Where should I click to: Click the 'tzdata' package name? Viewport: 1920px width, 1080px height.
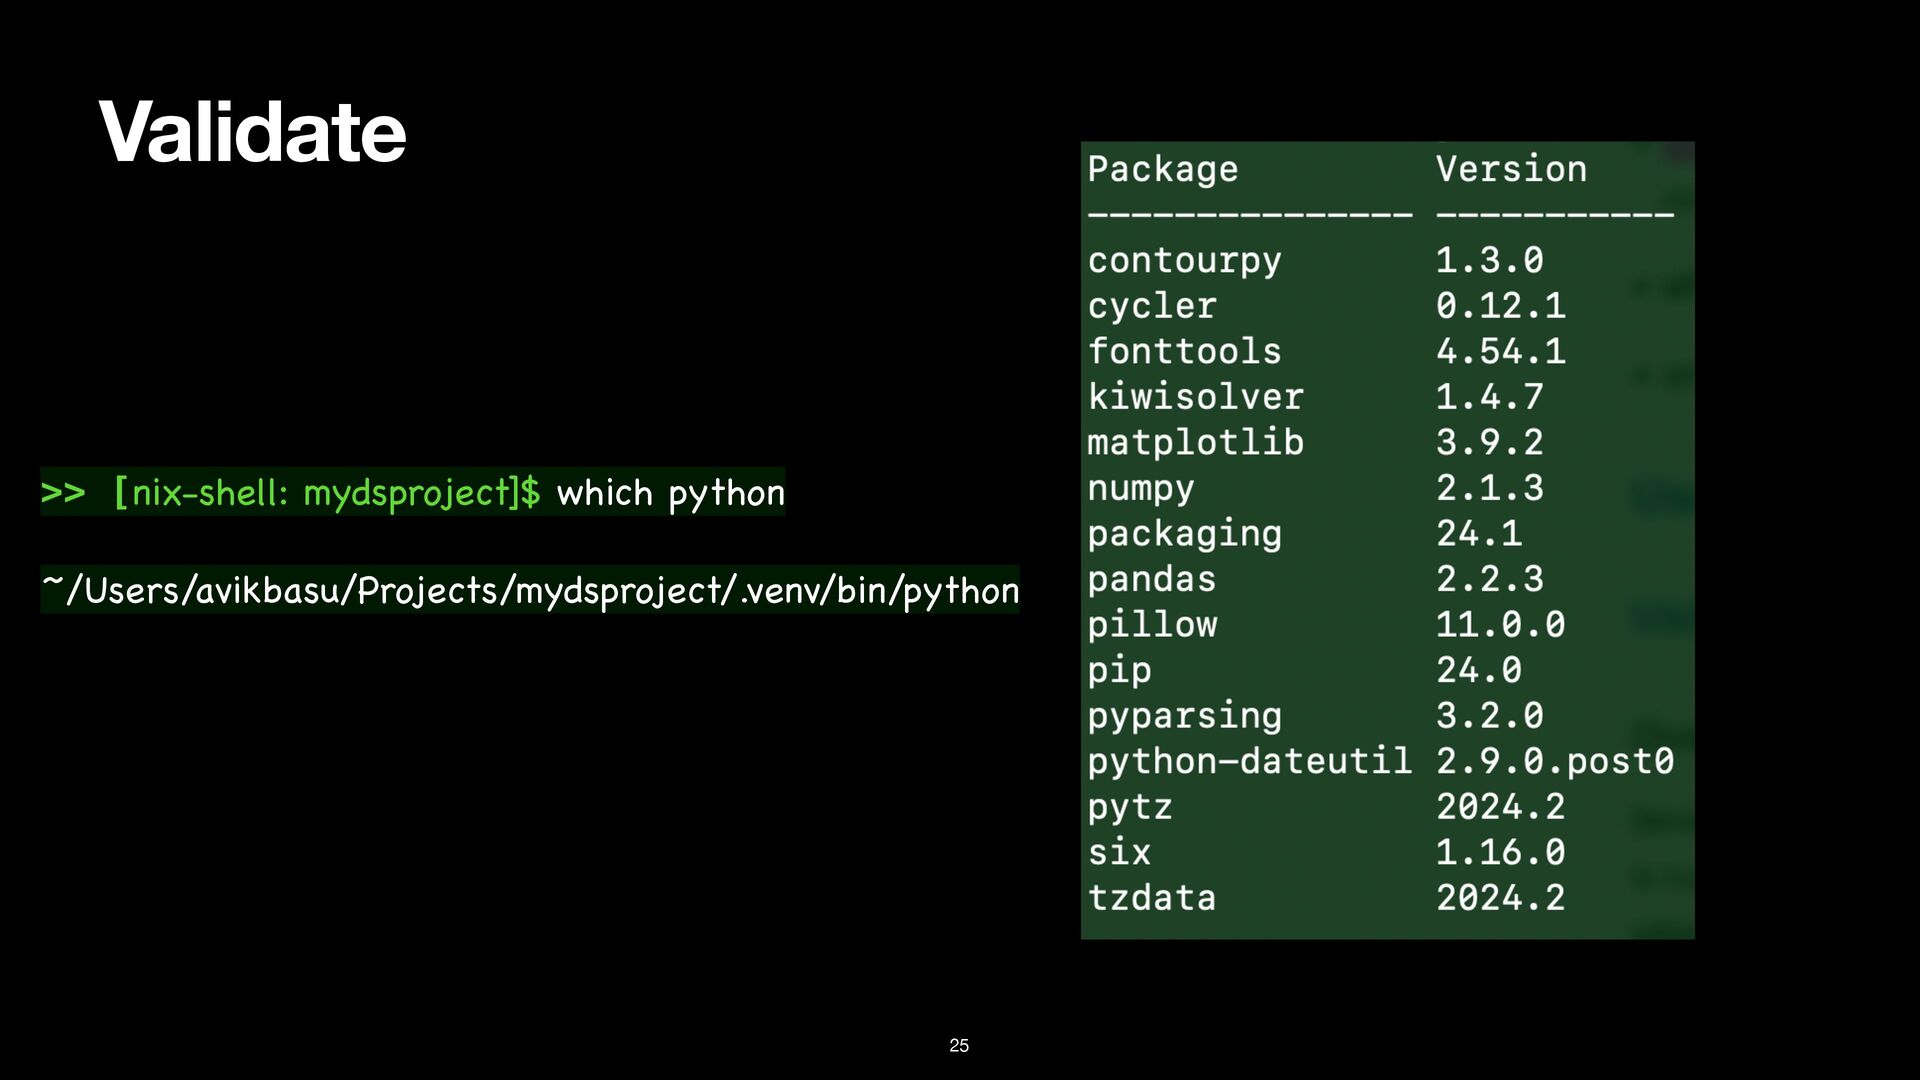(1152, 897)
